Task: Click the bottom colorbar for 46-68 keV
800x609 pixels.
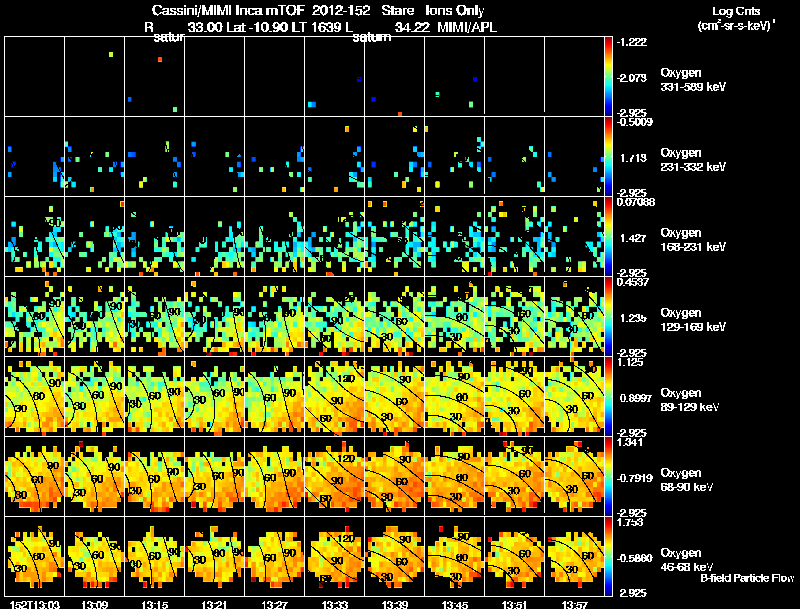Action: coord(608,556)
